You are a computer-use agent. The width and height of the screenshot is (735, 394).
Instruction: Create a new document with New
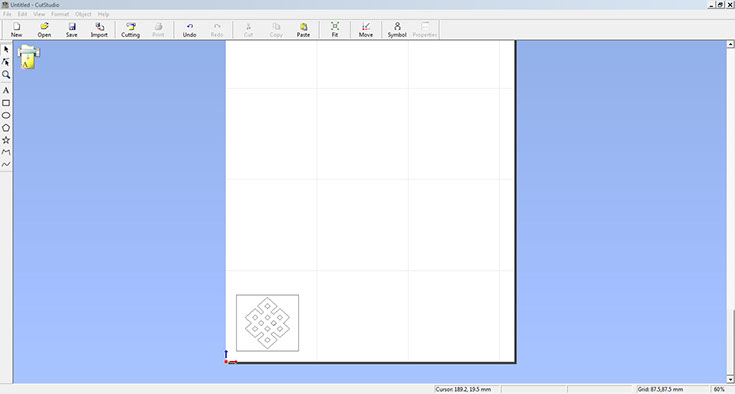pyautogui.click(x=16, y=30)
